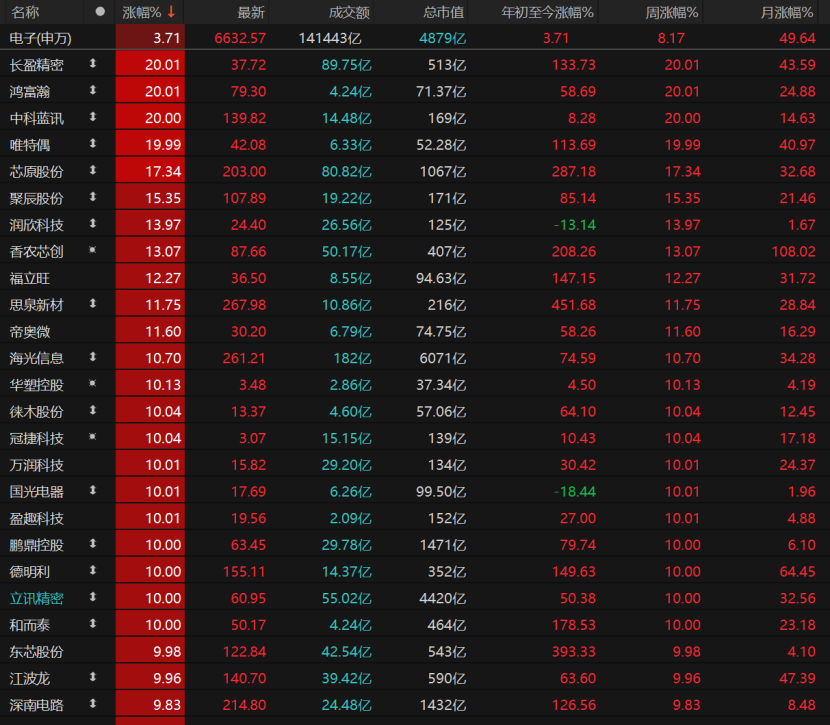Click the circle dot in the header row
Screen dimensions: 830x725
pos(100,12)
